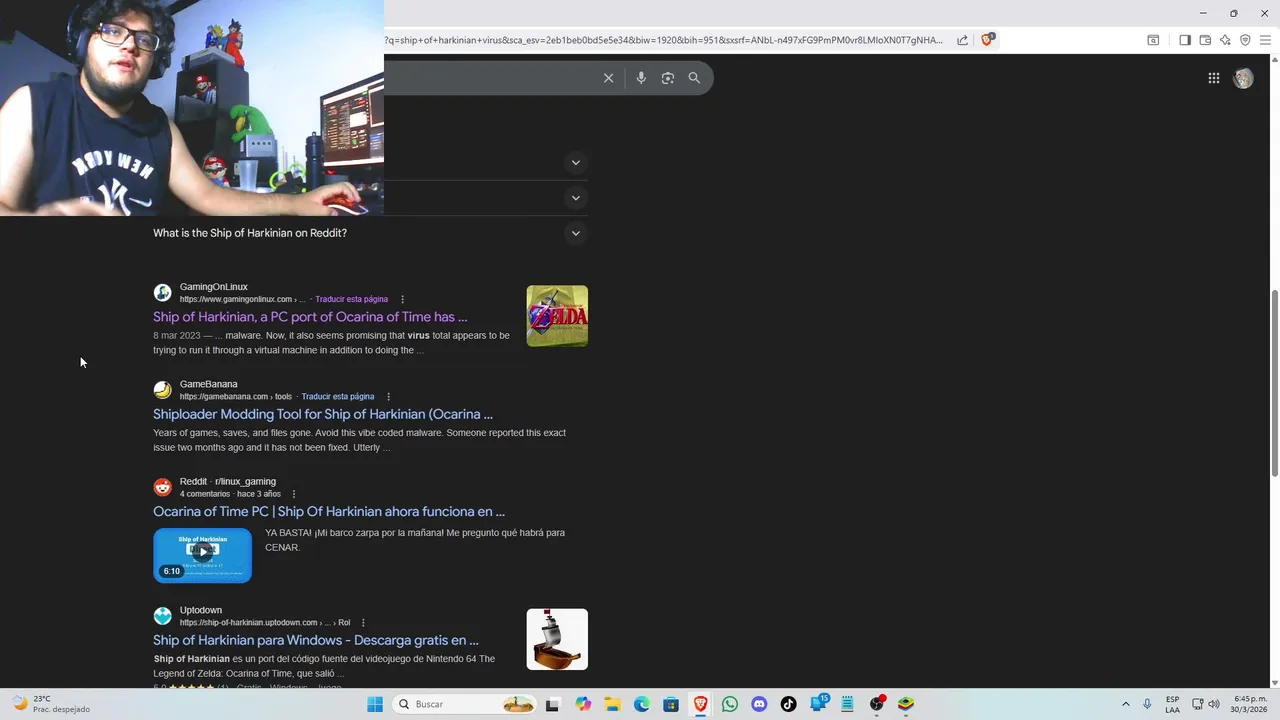Open Task View from the taskbar
Screen dimensions: 1280x720
click(552, 704)
